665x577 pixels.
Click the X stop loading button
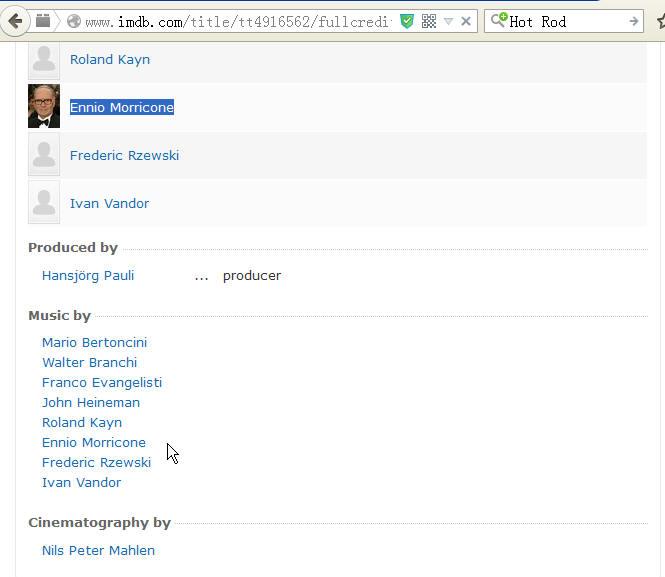coord(466,21)
